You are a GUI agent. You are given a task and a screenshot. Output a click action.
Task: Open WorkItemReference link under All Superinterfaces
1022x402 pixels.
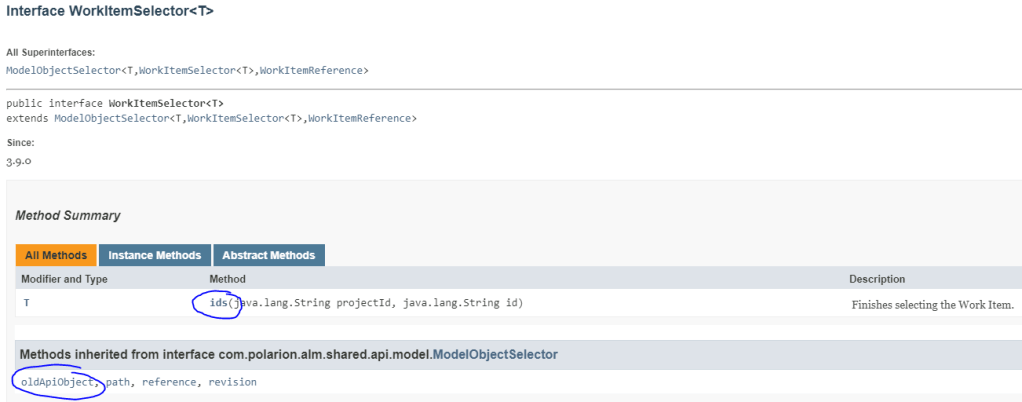tap(314, 70)
